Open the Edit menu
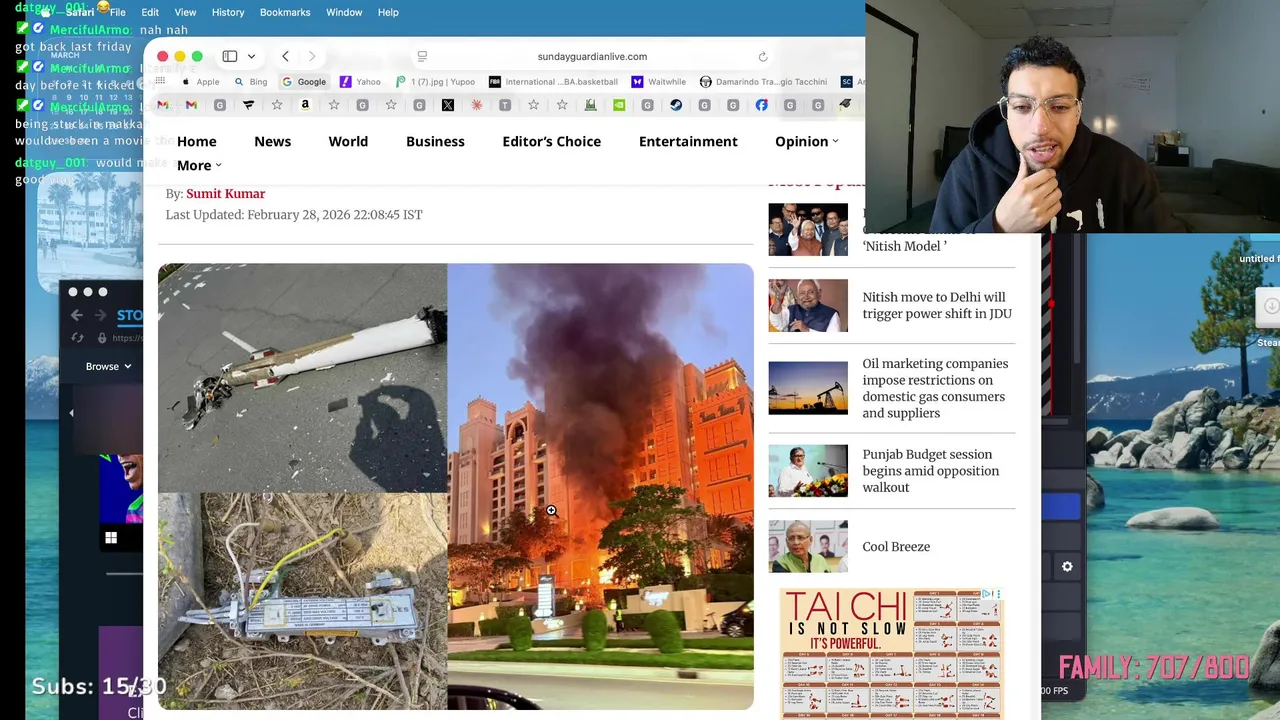This screenshot has width=1280, height=720. (150, 12)
